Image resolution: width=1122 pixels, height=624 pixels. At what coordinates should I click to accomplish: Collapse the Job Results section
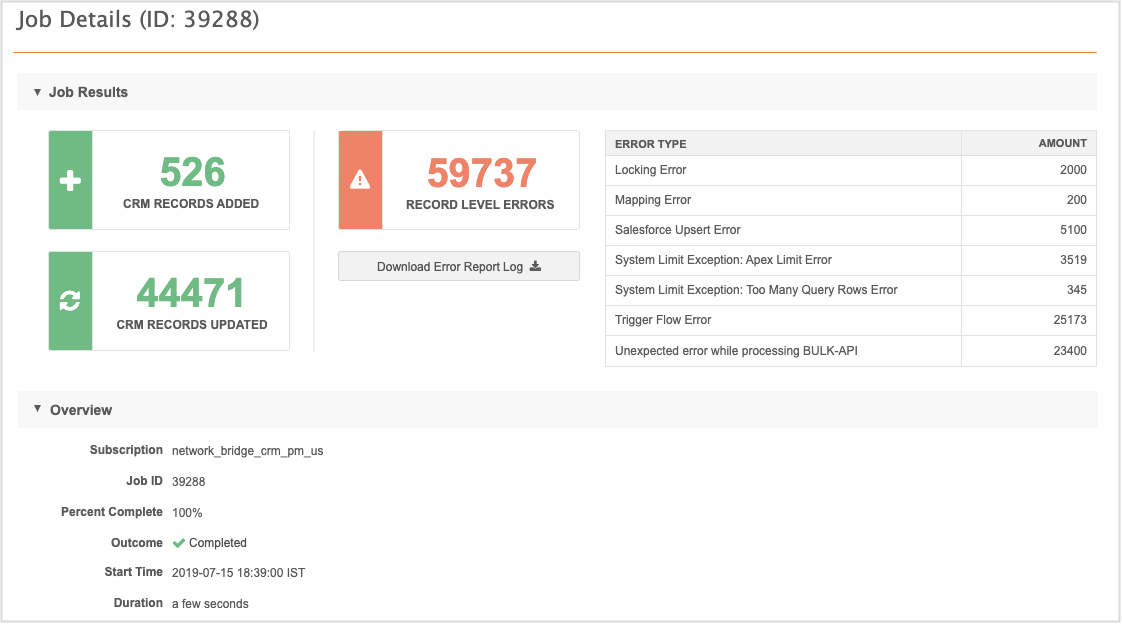coord(38,92)
